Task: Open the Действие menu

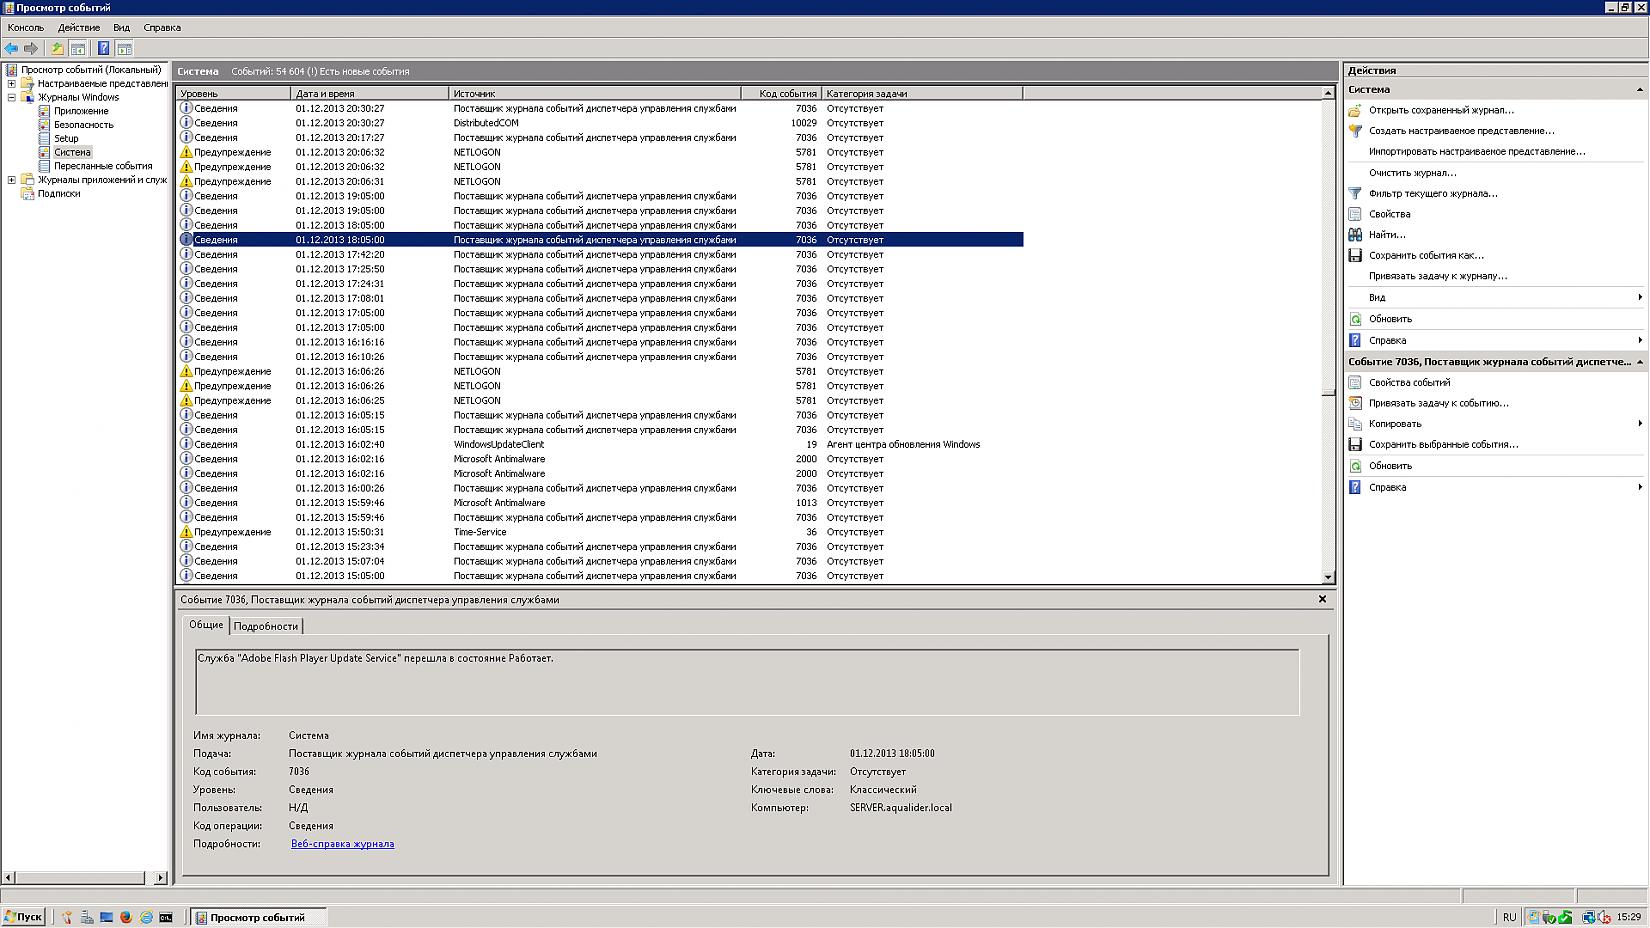Action: point(78,27)
